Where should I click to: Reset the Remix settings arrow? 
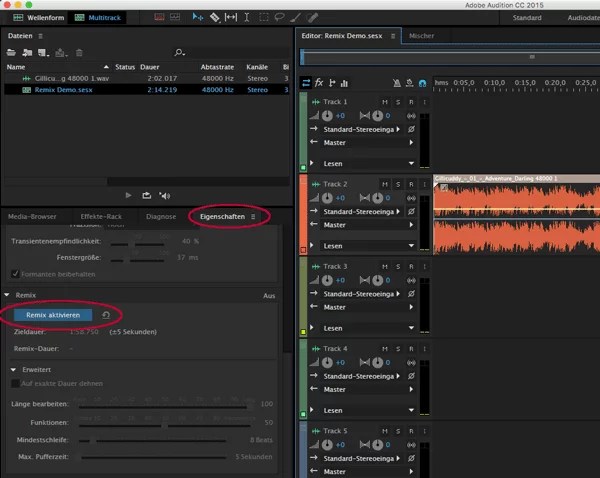[x=106, y=315]
